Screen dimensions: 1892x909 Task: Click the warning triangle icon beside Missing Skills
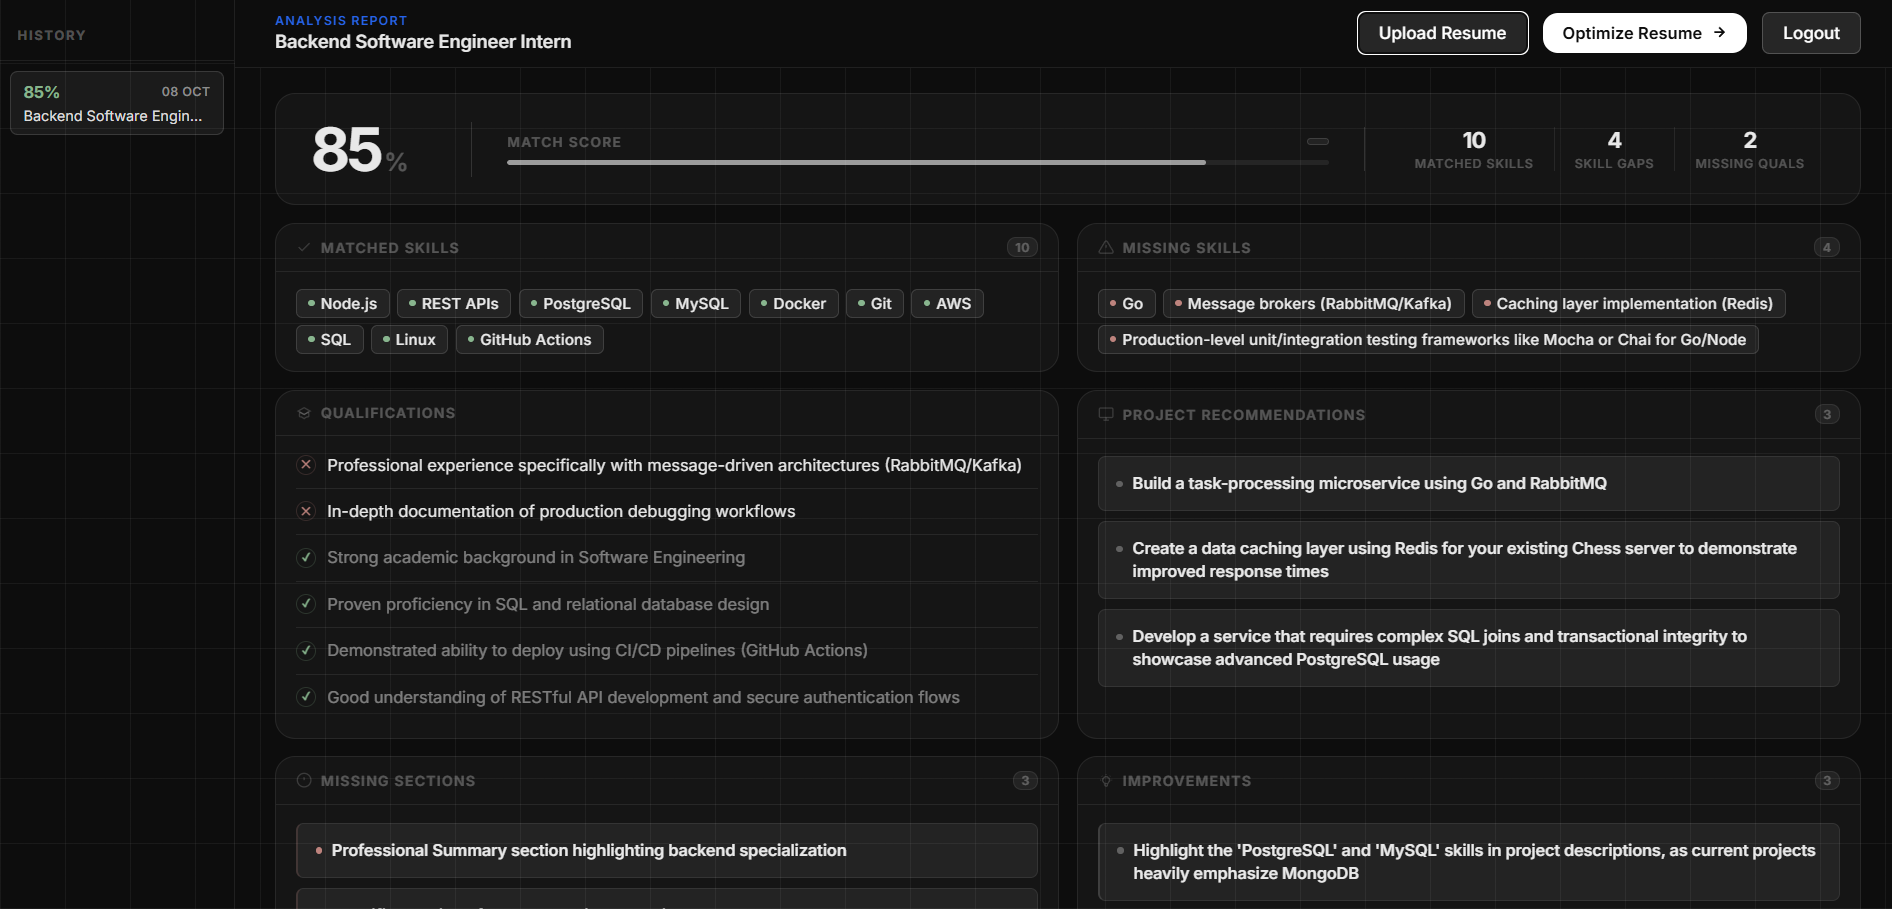(1106, 247)
